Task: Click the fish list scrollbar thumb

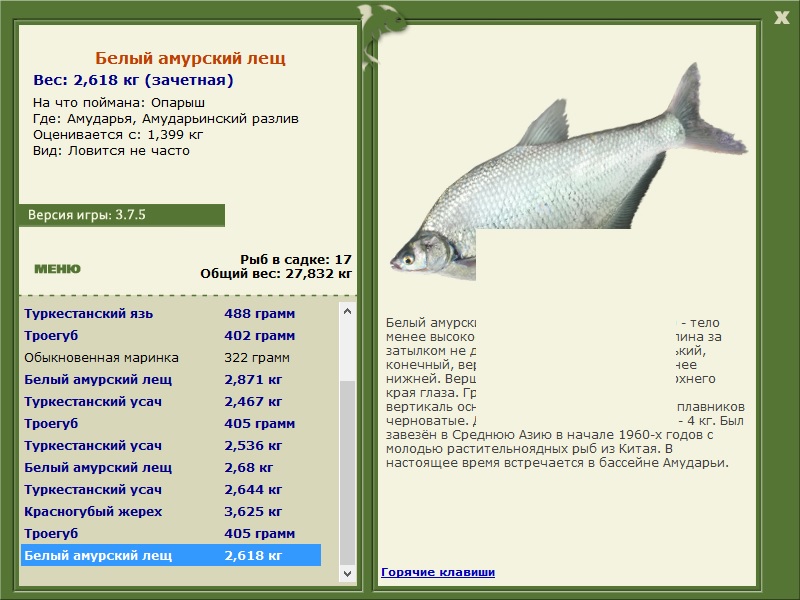Action: coord(347,473)
